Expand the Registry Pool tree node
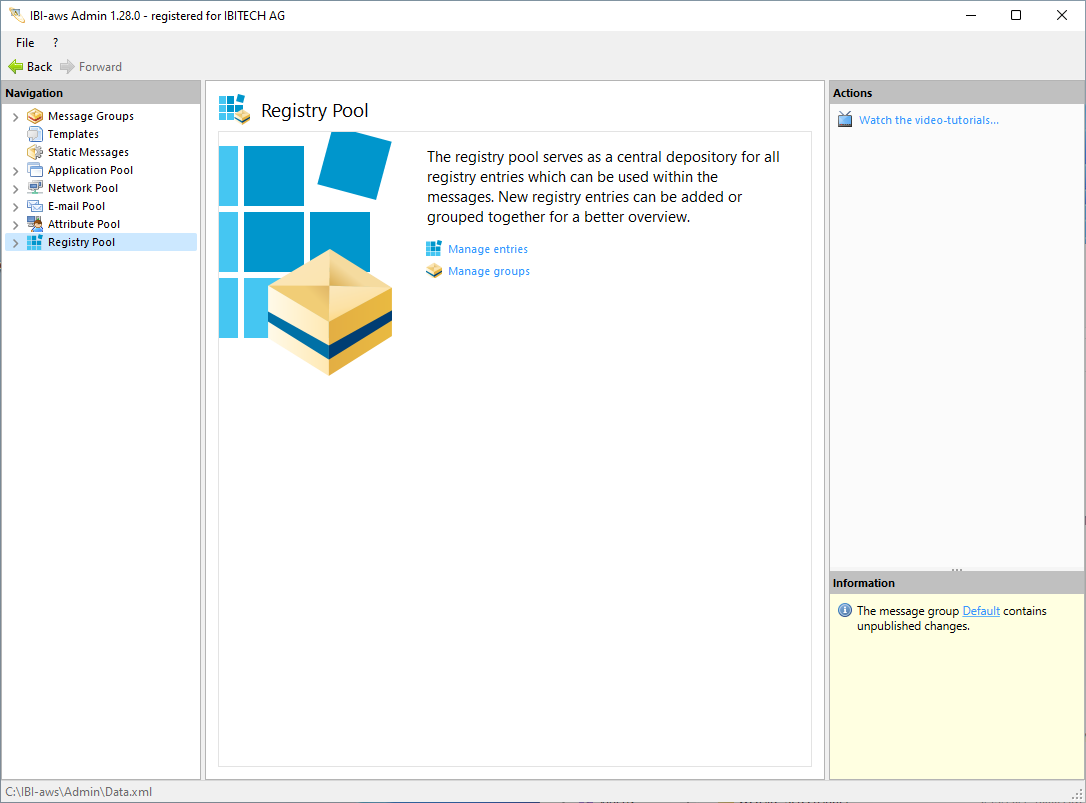 coord(15,243)
